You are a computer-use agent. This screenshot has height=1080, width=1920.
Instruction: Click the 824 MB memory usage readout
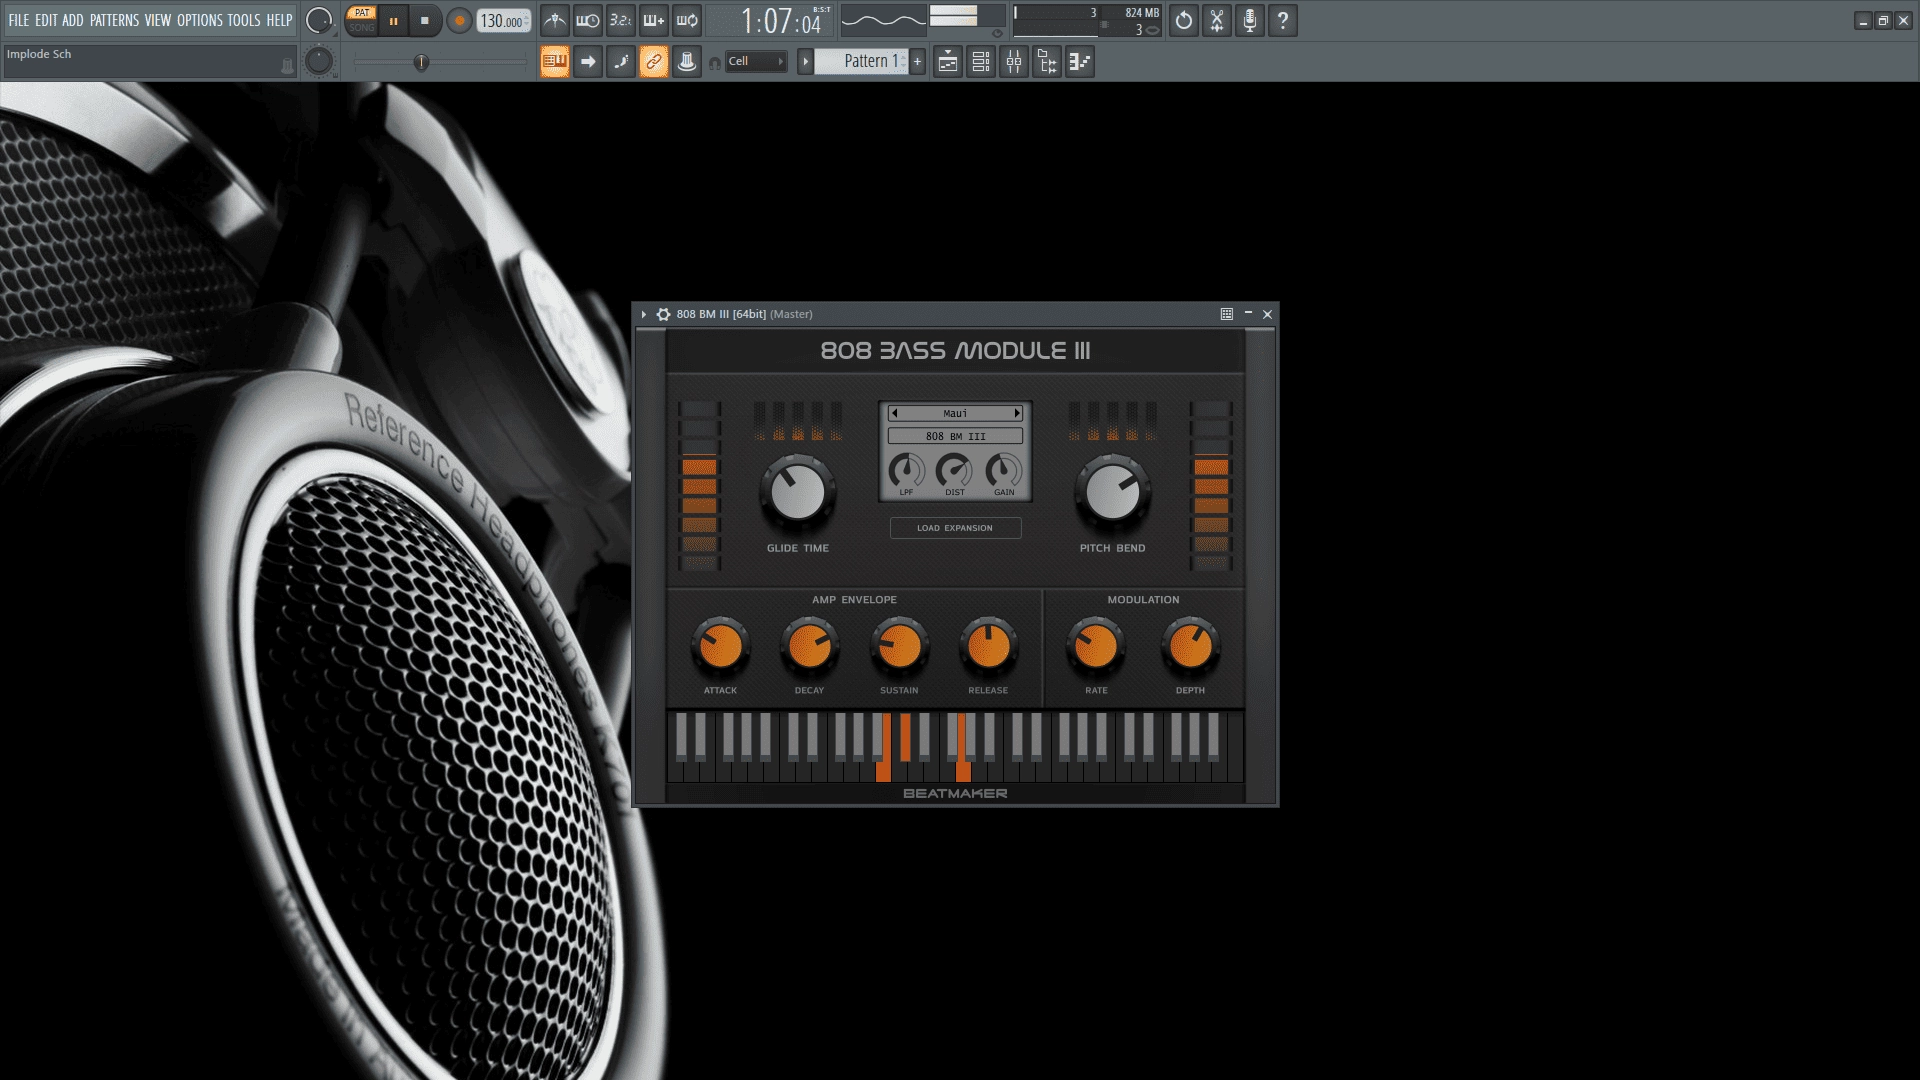pos(1142,13)
